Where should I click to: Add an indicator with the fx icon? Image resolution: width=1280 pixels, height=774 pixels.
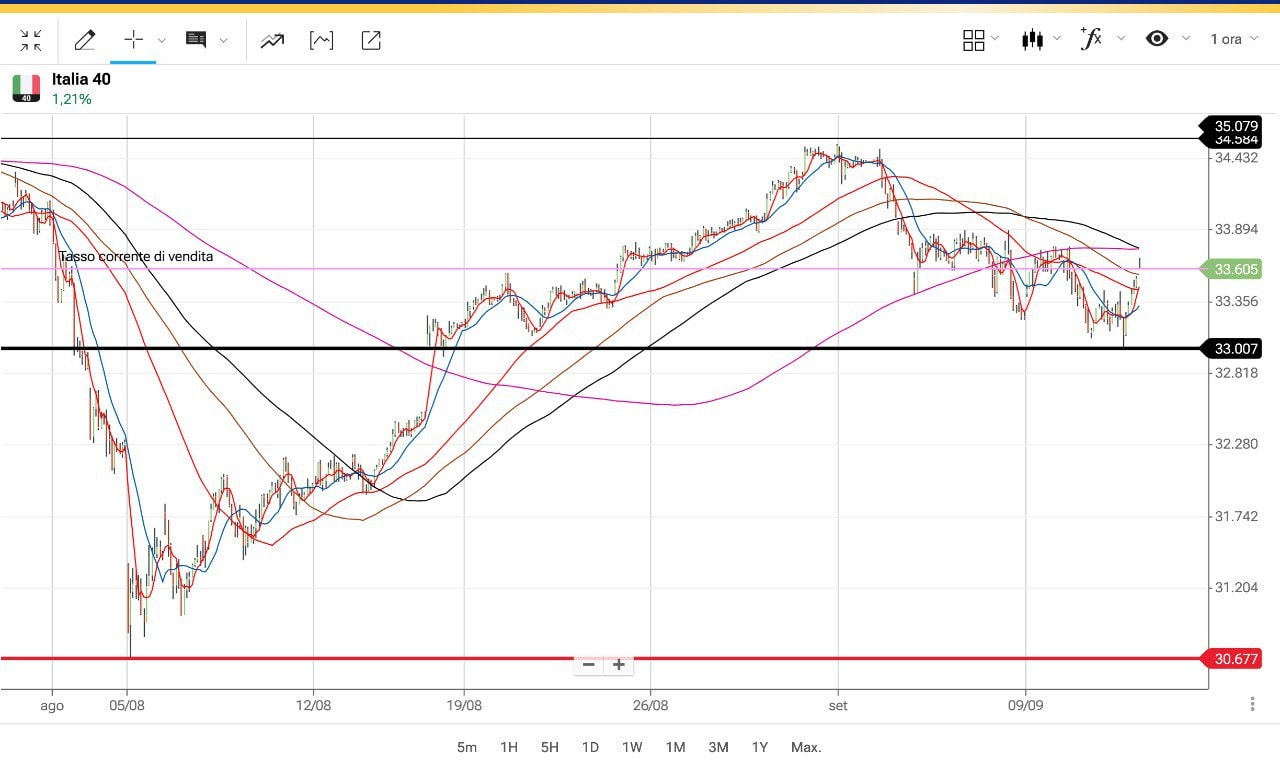pos(1091,39)
